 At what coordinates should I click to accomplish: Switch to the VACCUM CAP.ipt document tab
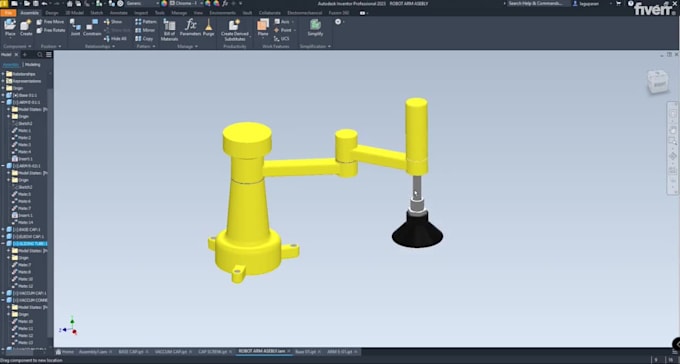(x=171, y=352)
